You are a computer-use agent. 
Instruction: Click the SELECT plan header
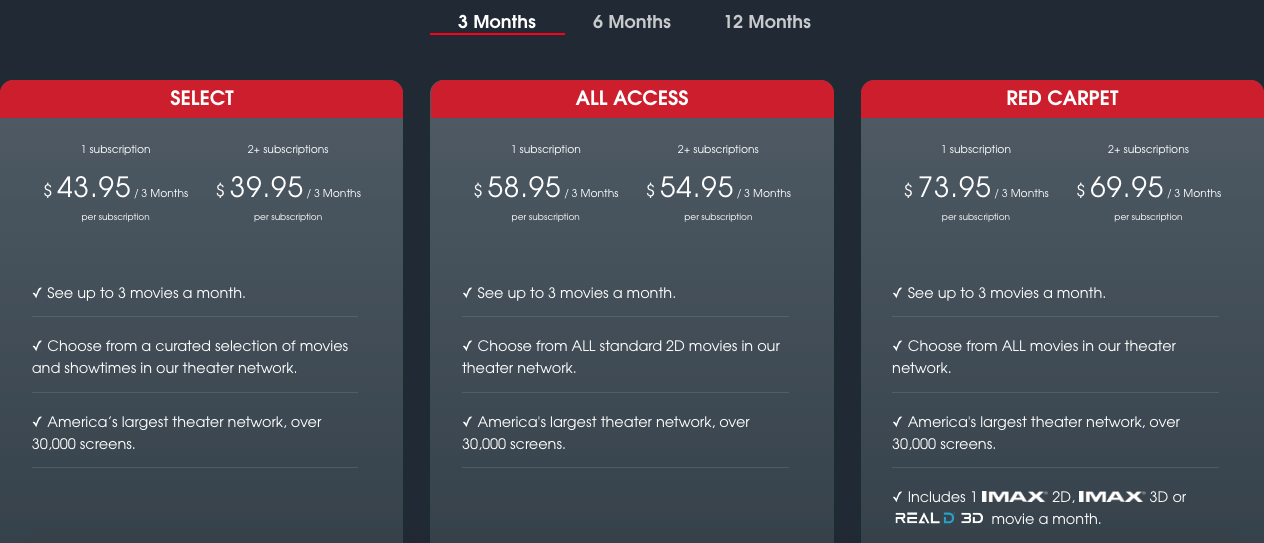click(201, 98)
